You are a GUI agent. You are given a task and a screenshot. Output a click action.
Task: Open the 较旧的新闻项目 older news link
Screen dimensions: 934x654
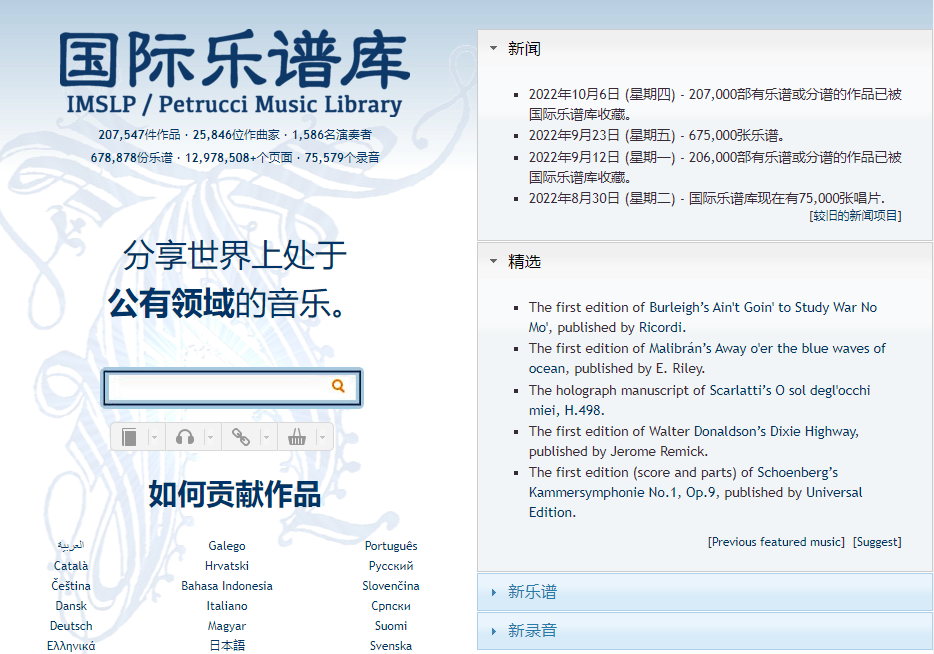point(855,215)
